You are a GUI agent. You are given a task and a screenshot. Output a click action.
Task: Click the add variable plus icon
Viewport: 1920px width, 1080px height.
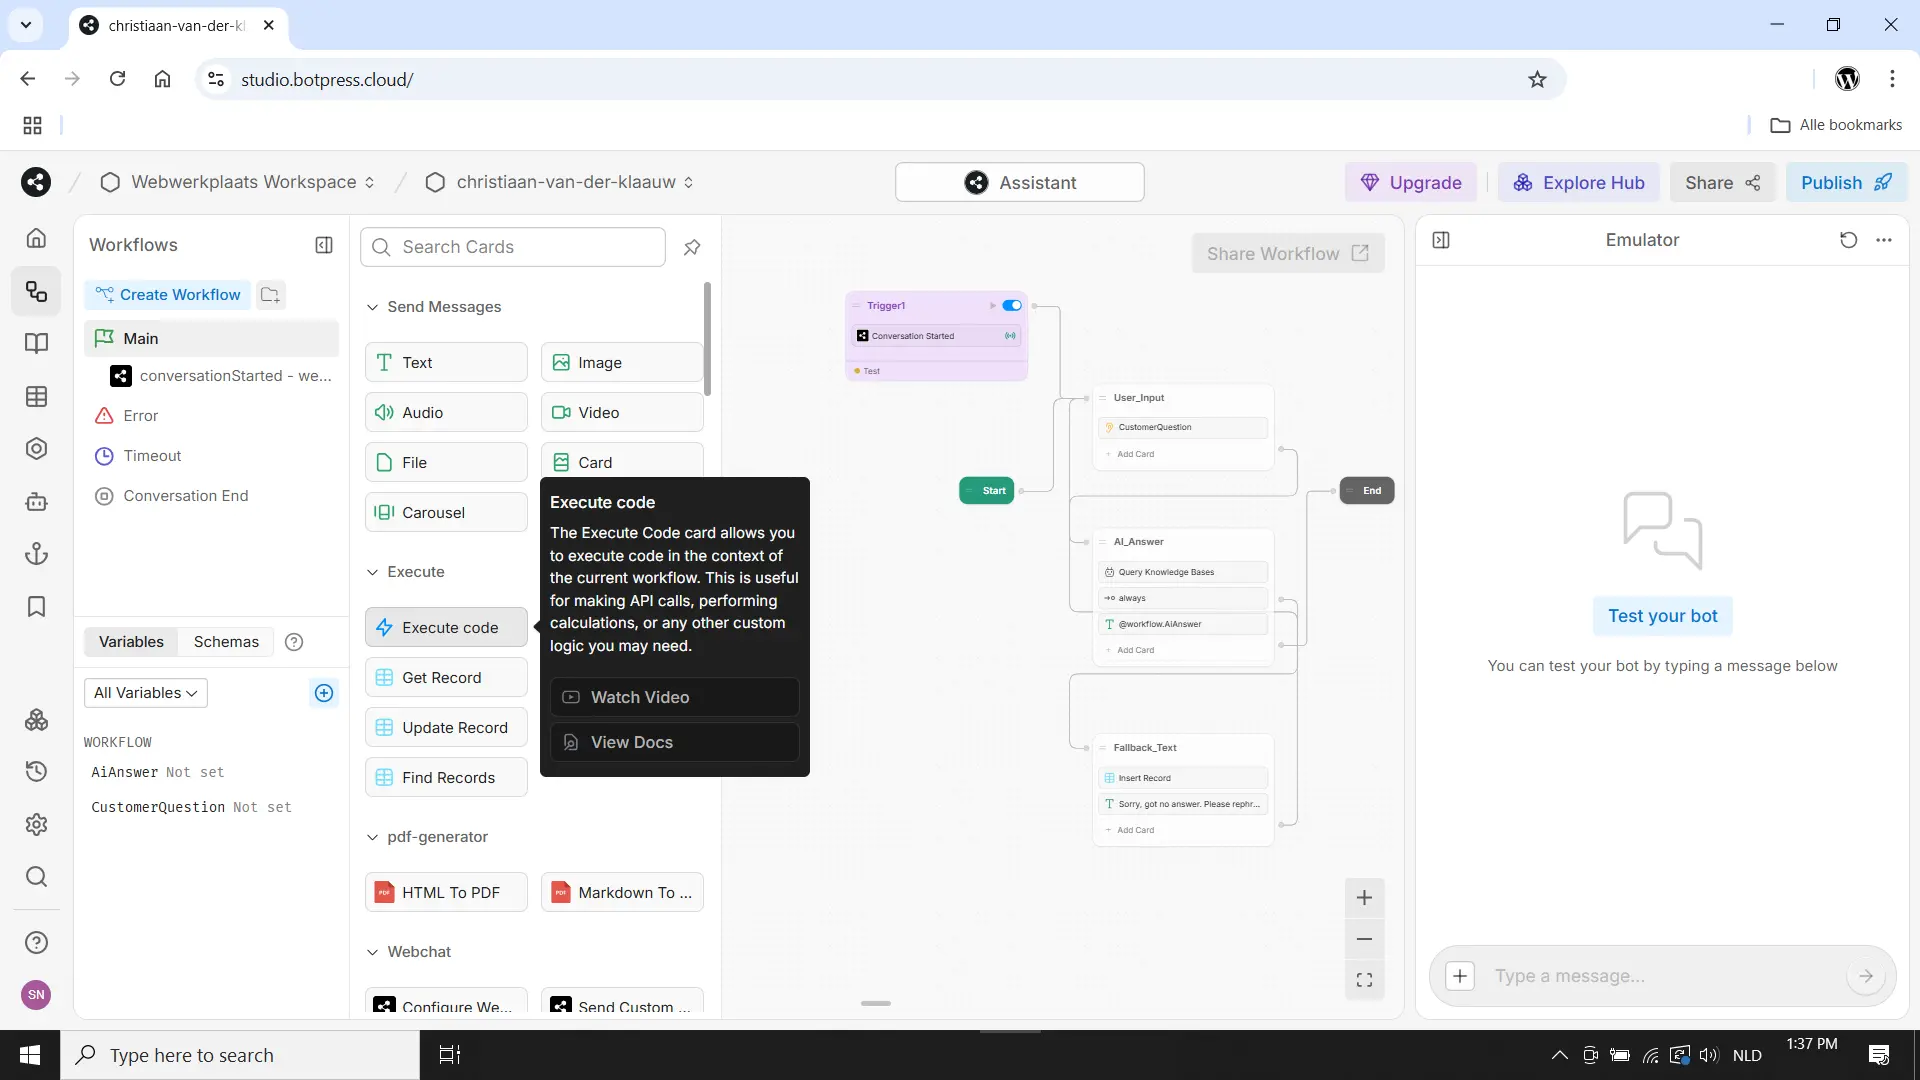(x=324, y=693)
